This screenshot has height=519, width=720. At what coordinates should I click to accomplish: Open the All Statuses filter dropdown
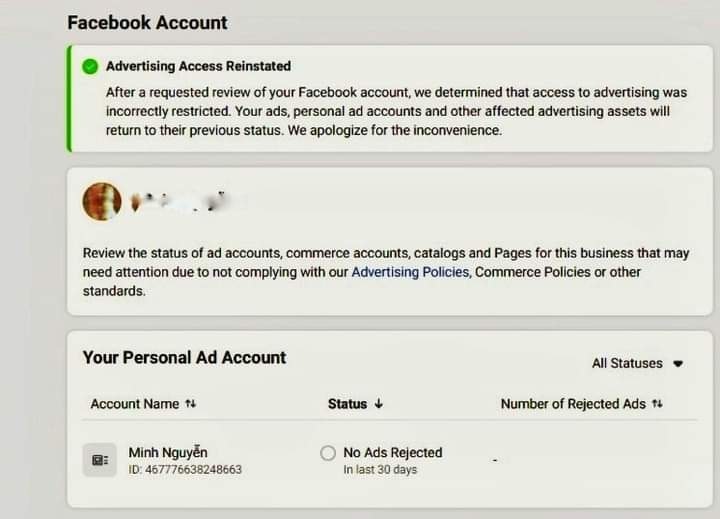pyautogui.click(x=637, y=363)
